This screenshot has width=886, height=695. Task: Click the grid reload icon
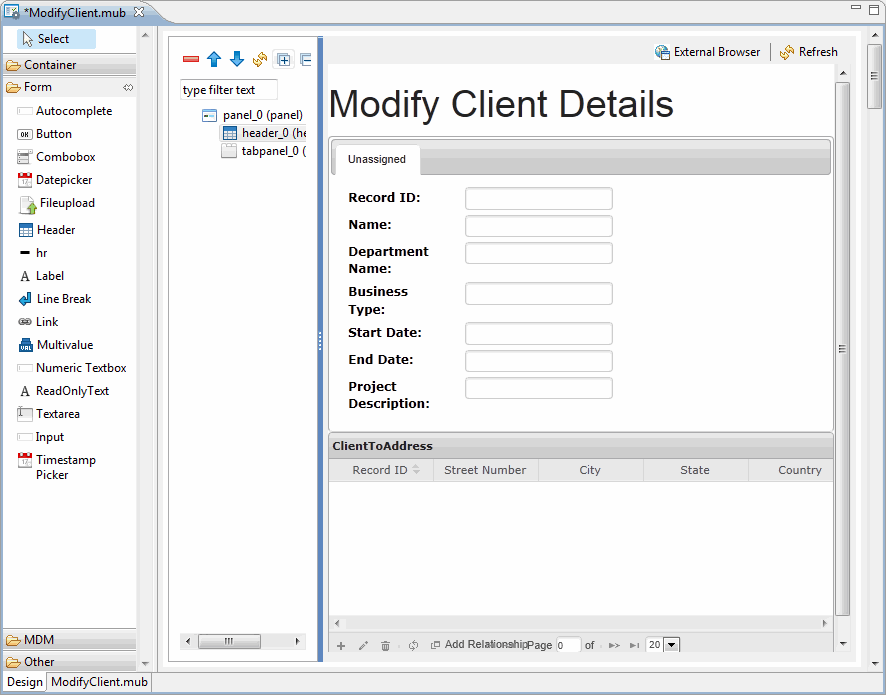click(413, 645)
